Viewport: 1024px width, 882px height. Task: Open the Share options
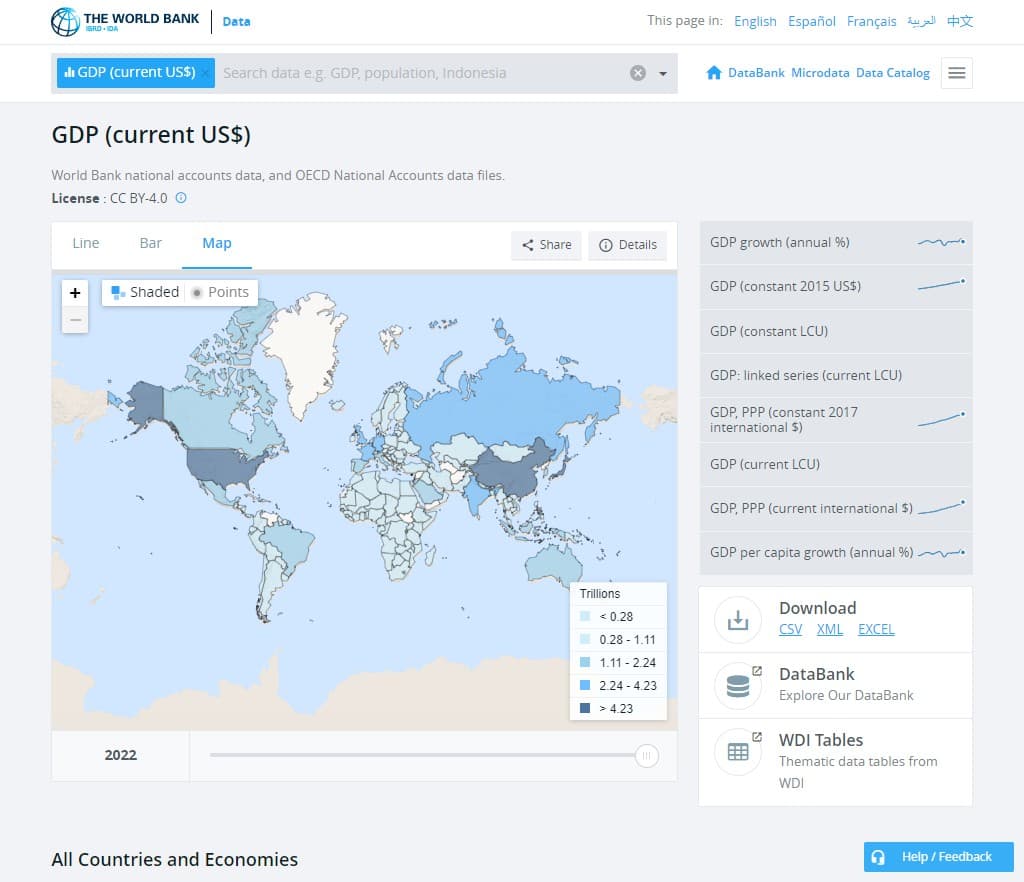[546, 245]
